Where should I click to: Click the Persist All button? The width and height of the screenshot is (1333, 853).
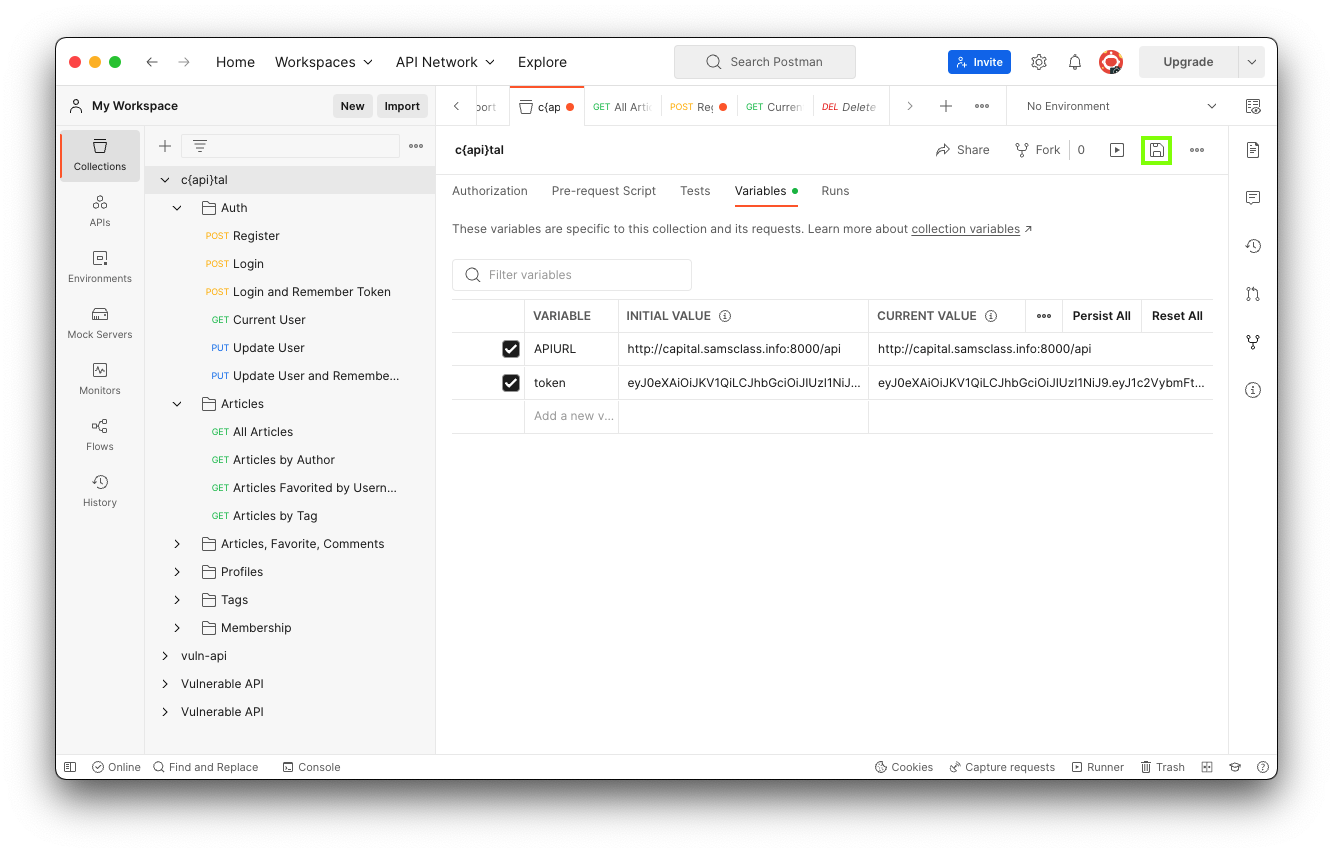pyautogui.click(x=1101, y=316)
